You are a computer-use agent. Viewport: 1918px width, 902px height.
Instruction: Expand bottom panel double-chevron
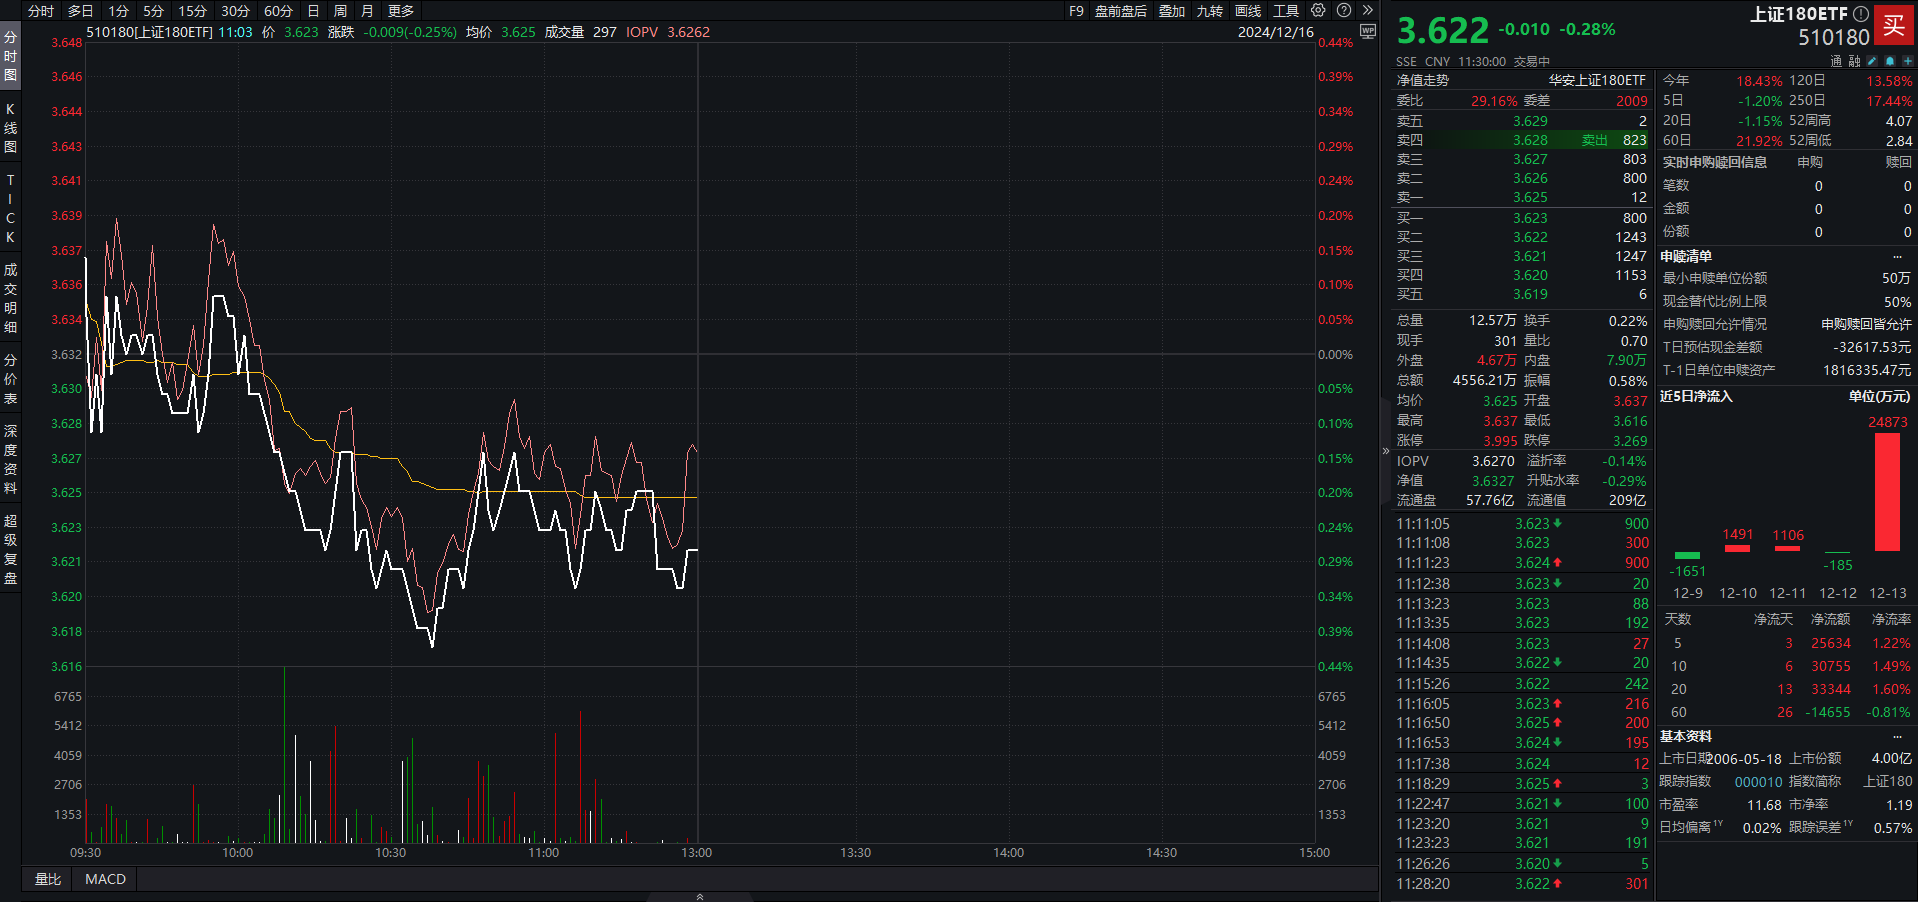click(699, 896)
